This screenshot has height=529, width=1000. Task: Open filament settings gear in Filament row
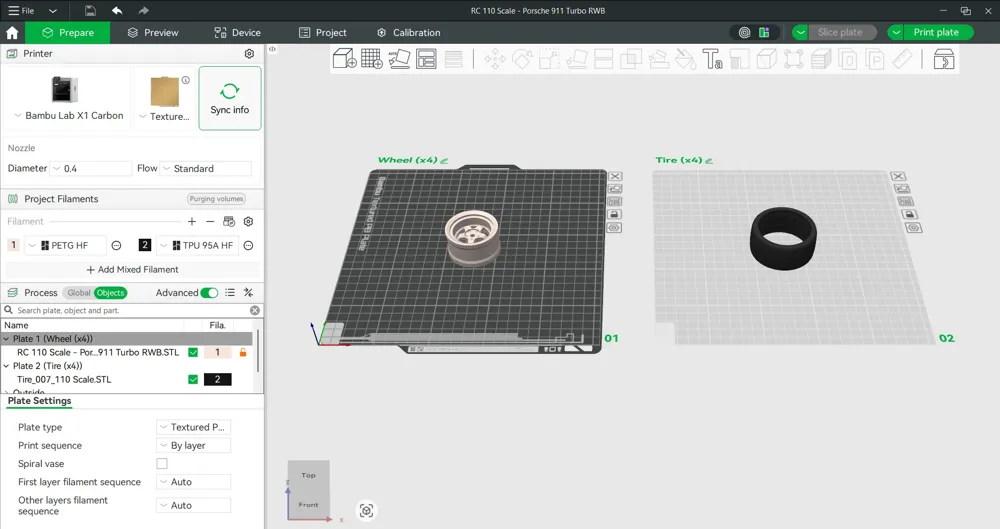click(249, 221)
